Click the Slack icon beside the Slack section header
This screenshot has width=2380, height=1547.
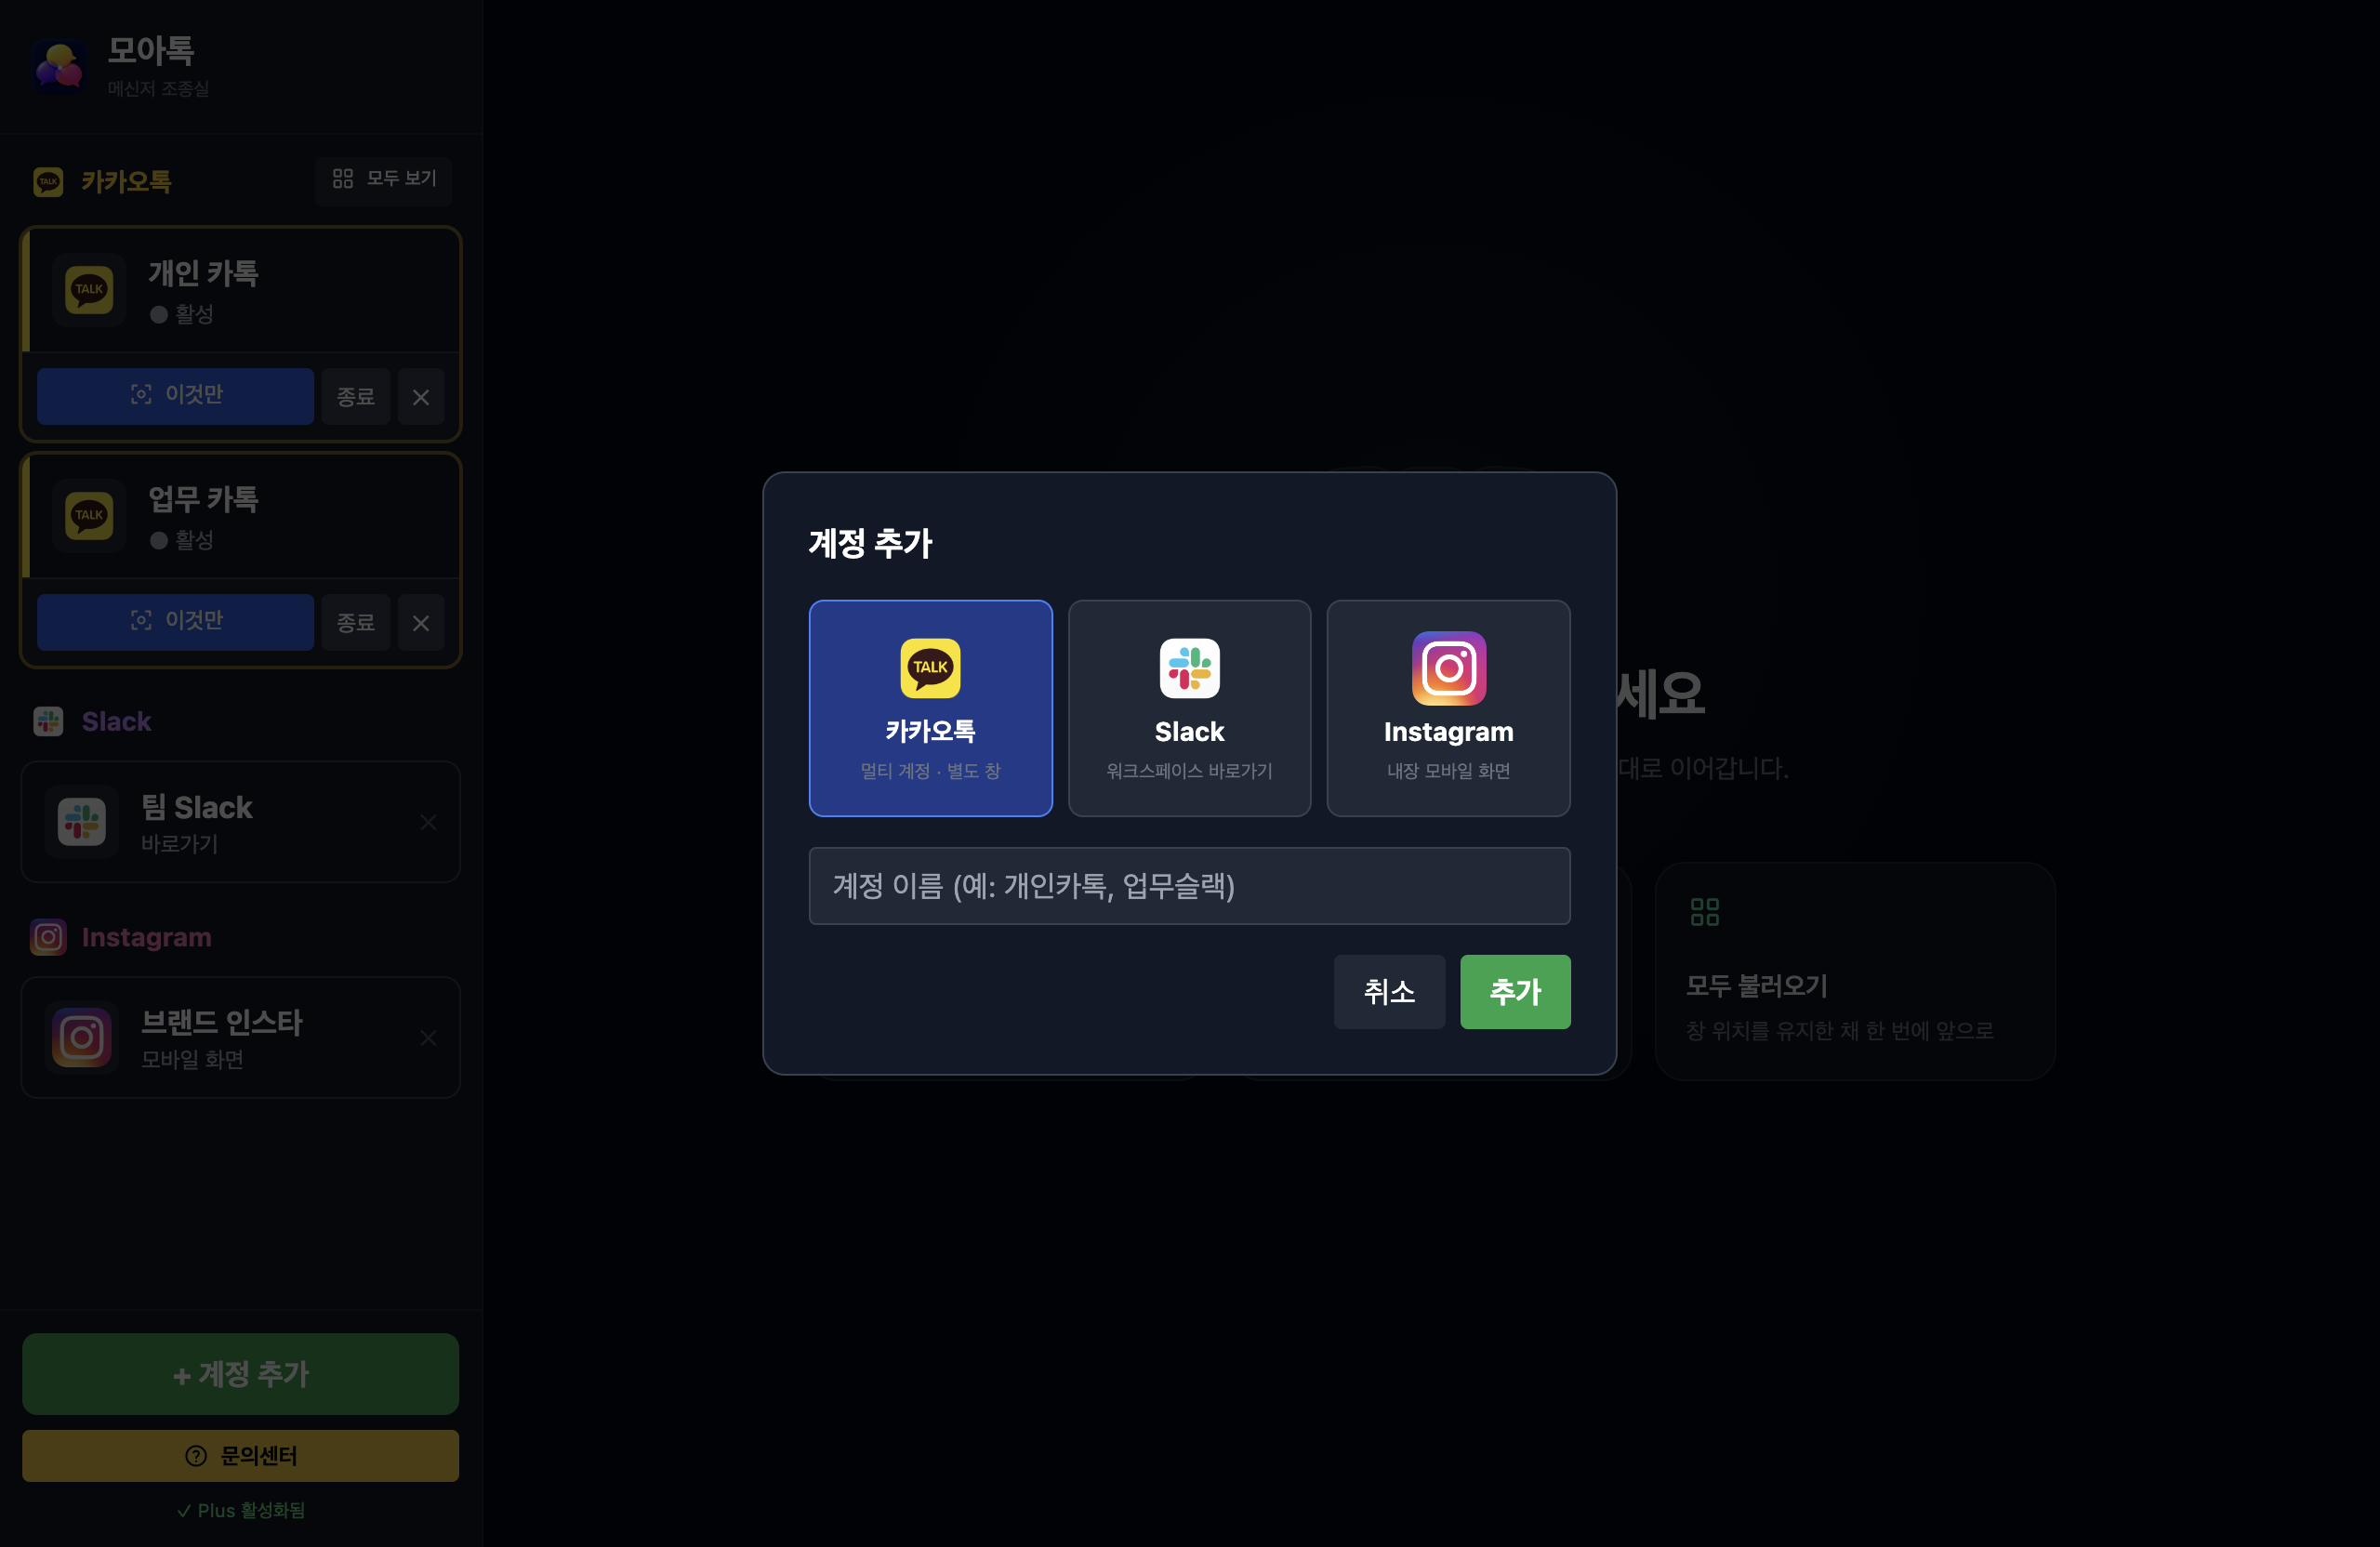(48, 721)
